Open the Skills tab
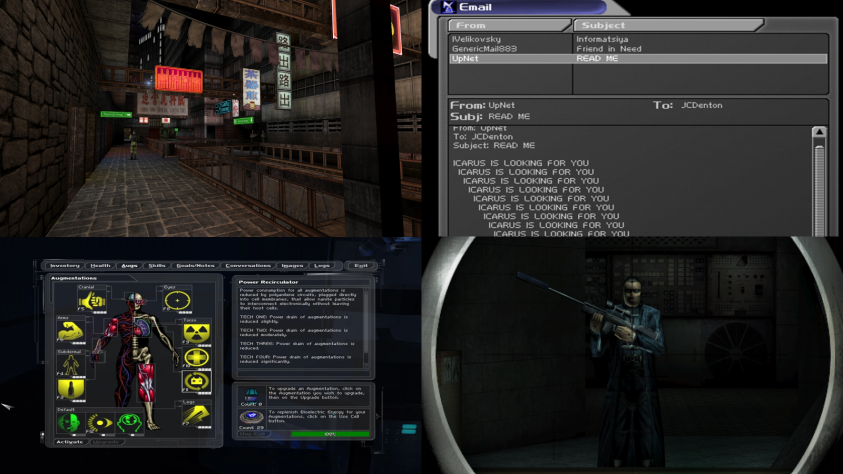This screenshot has height=474, width=843. (157, 265)
